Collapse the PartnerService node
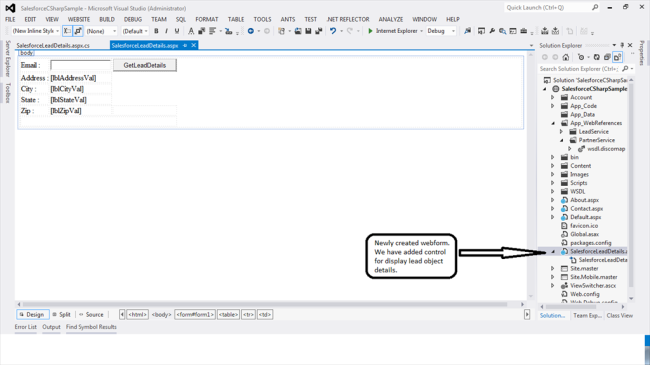 [x=561, y=140]
